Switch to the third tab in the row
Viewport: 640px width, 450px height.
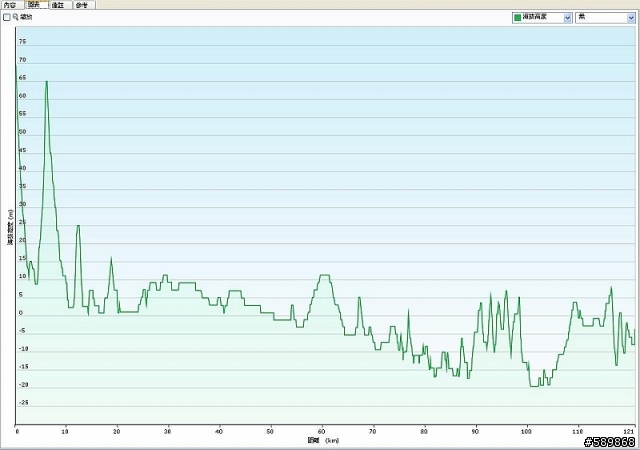(x=60, y=5)
